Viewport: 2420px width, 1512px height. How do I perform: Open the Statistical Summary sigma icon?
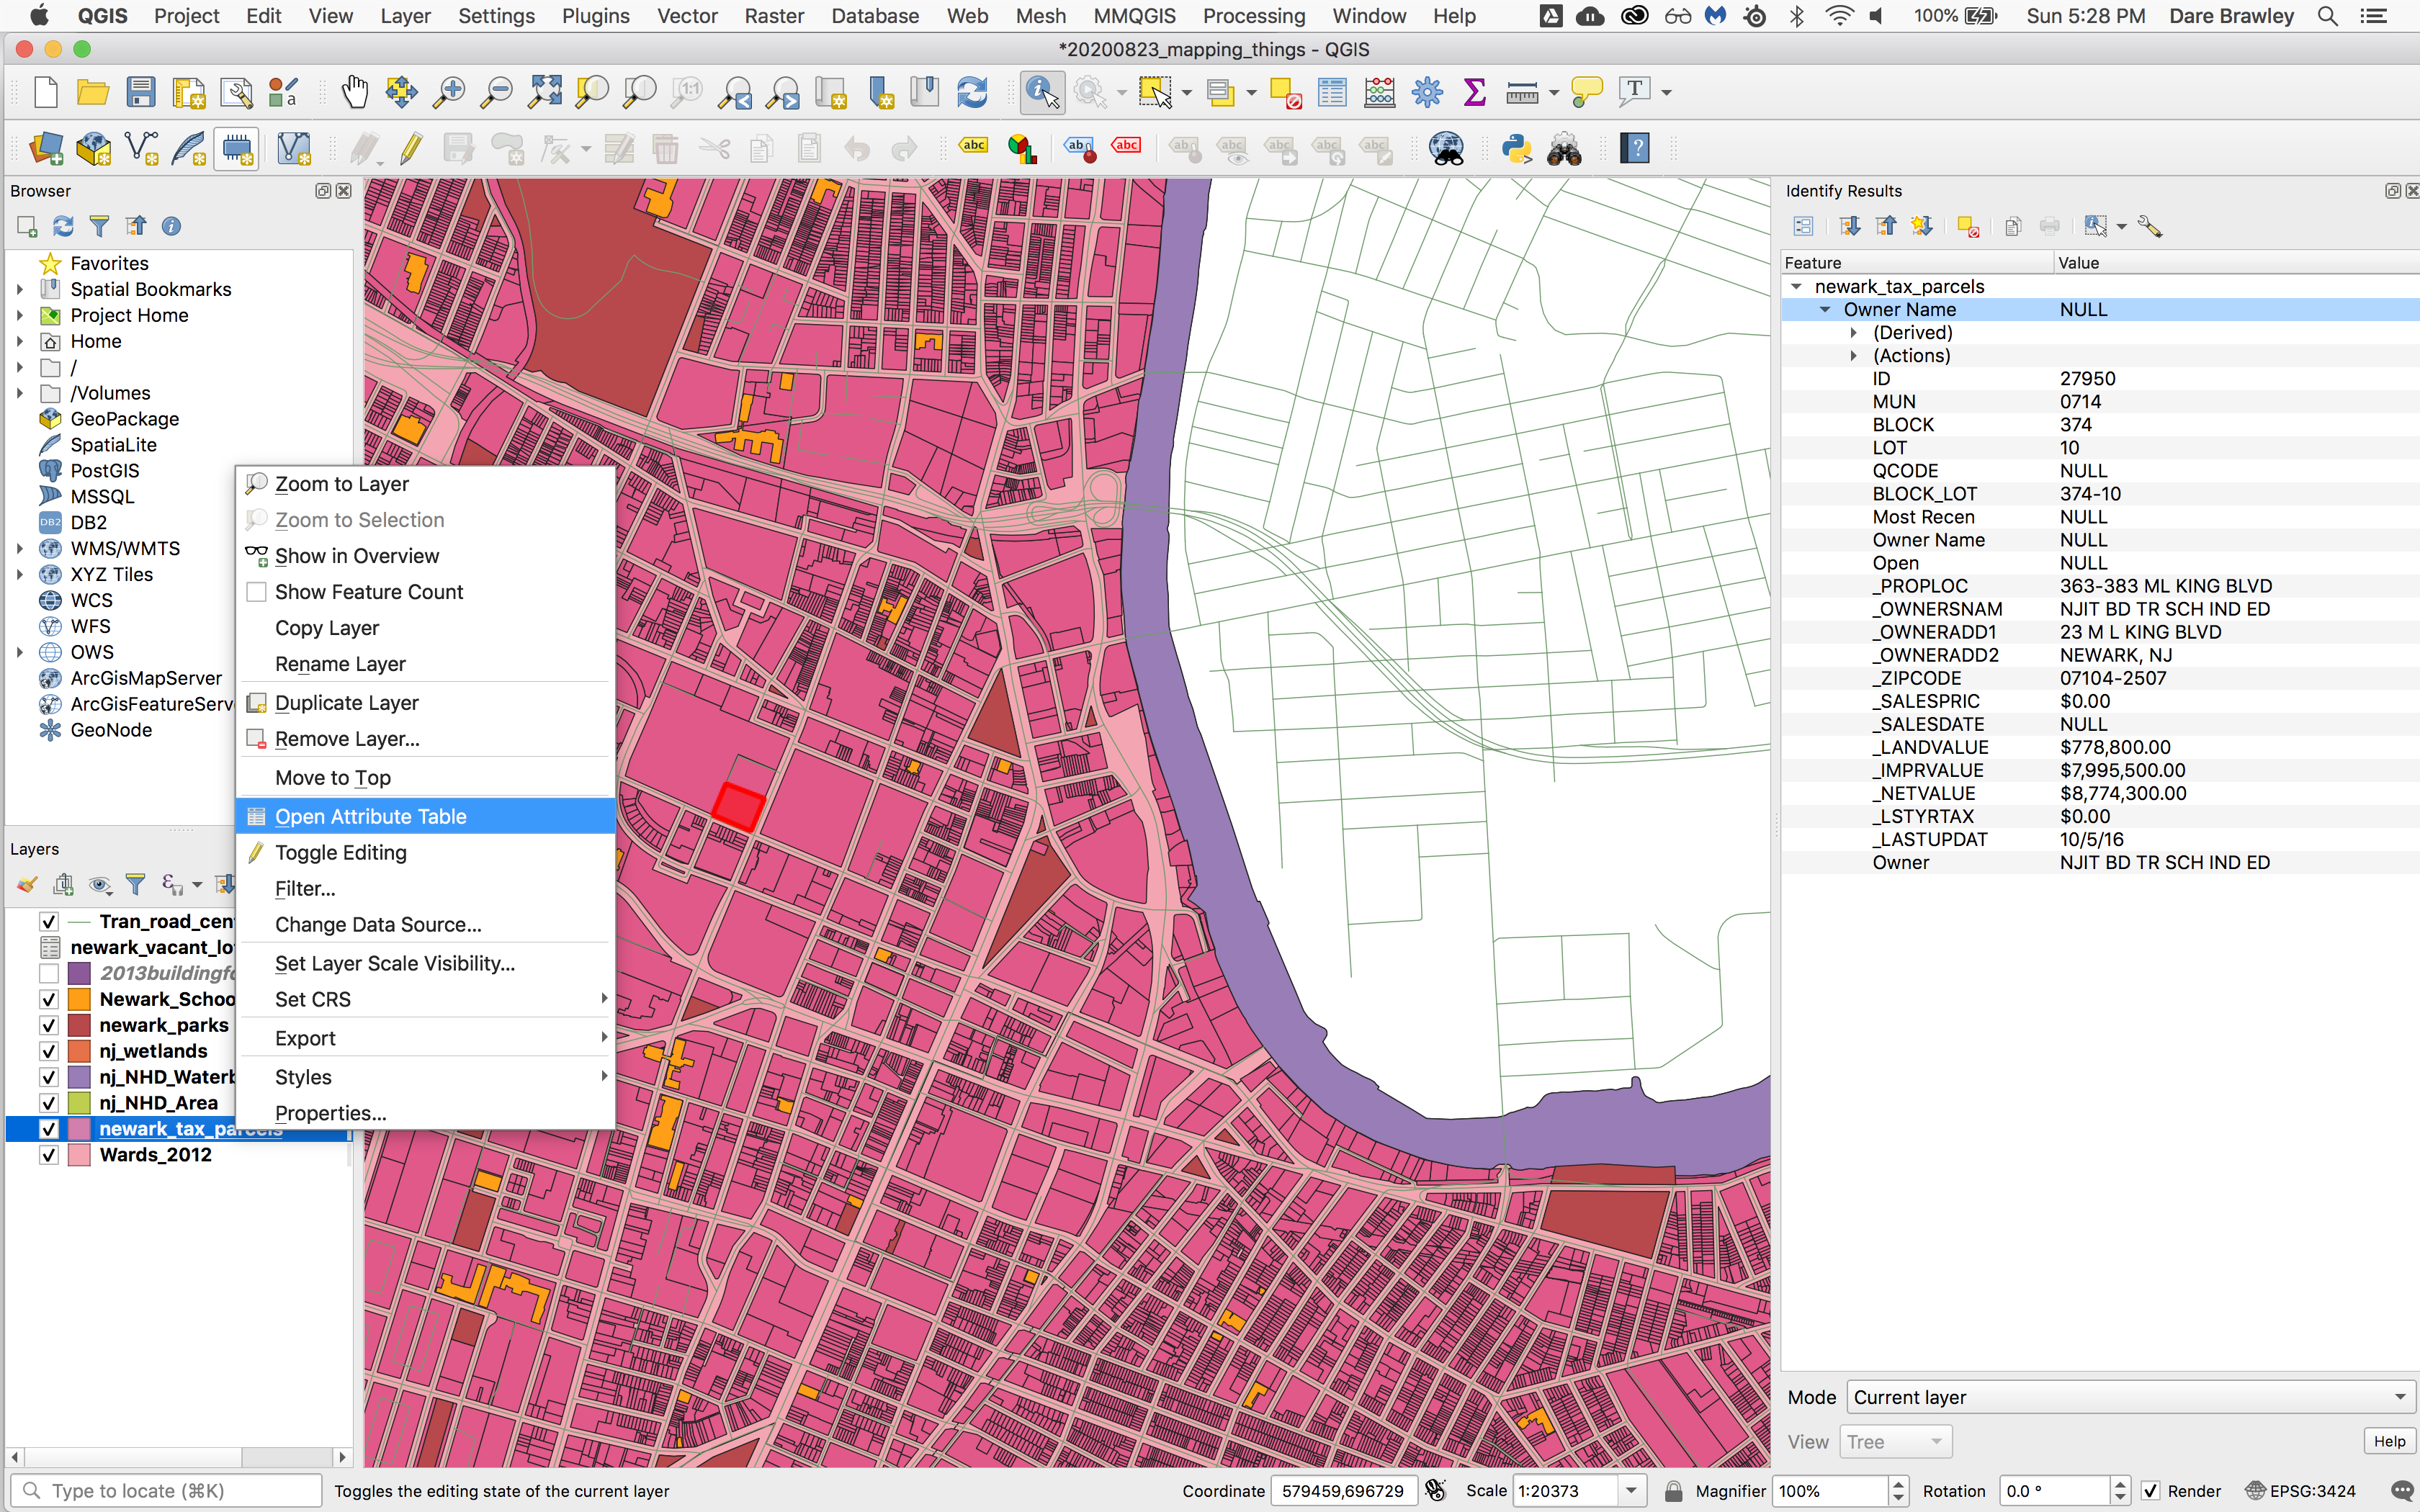(x=1474, y=92)
